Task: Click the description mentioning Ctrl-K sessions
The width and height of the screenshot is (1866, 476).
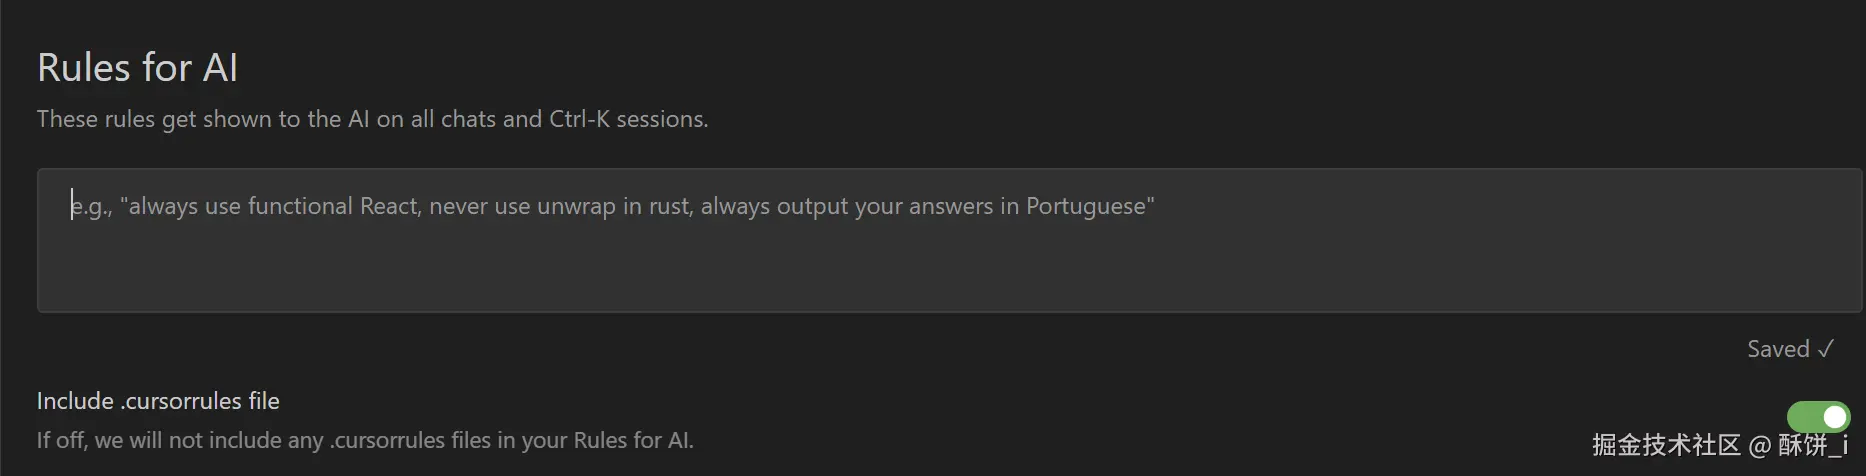Action: [372, 119]
